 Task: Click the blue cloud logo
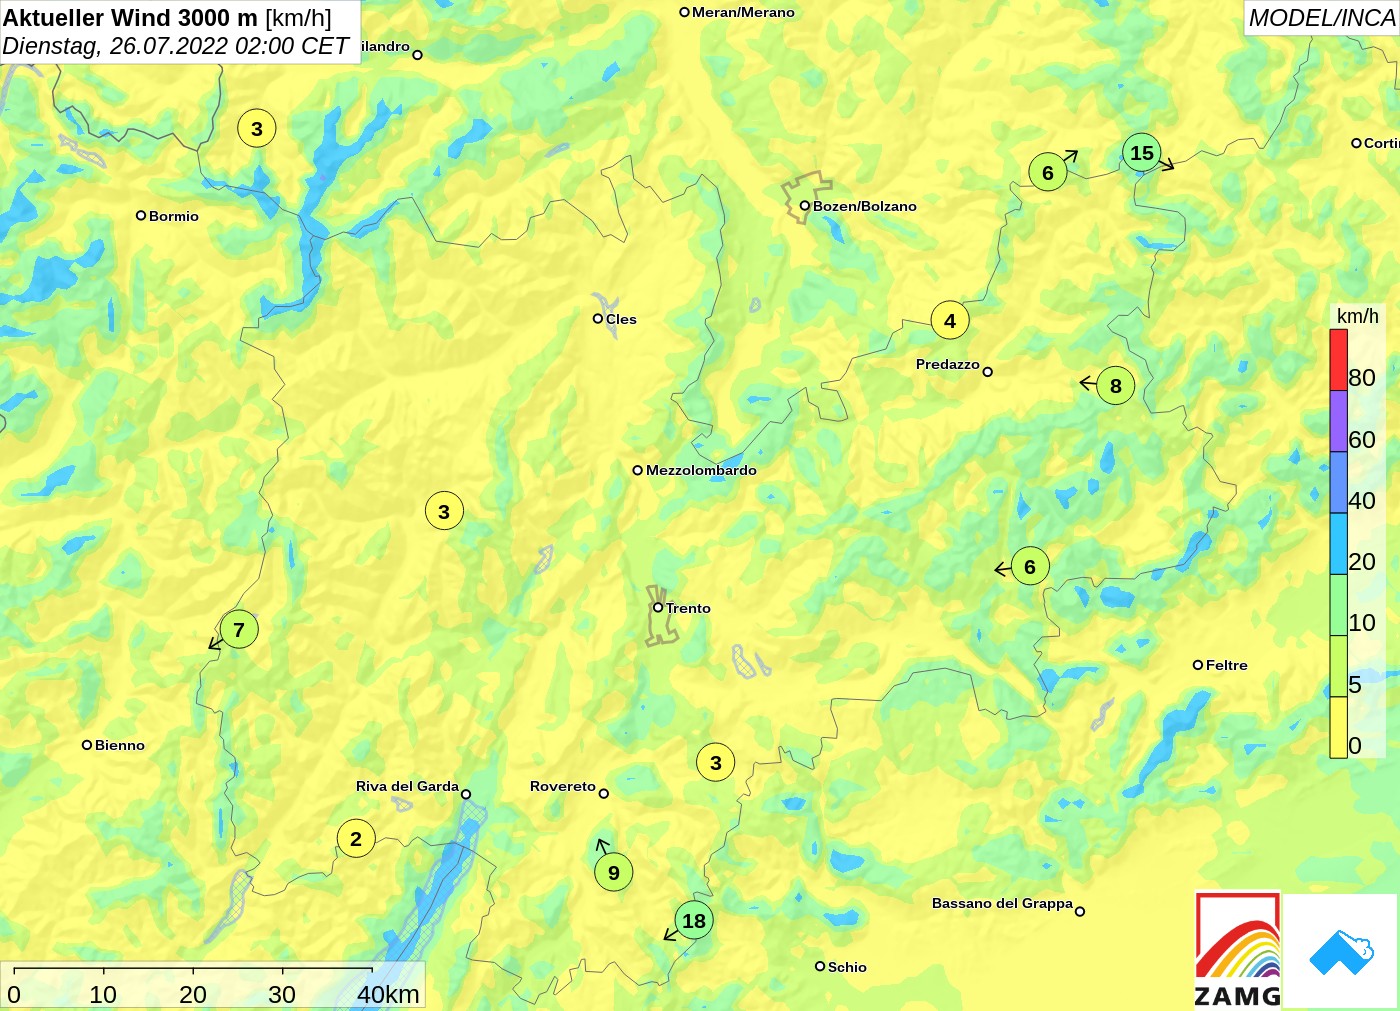[1341, 952]
